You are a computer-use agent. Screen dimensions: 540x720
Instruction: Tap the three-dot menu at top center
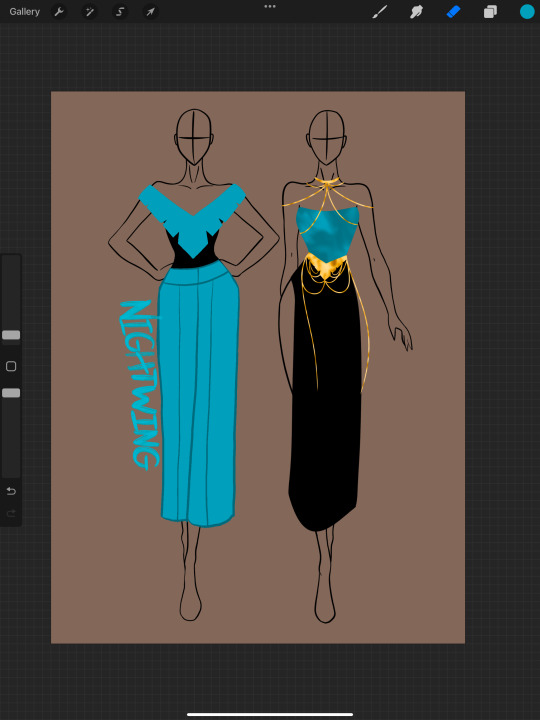pyautogui.click(x=270, y=6)
